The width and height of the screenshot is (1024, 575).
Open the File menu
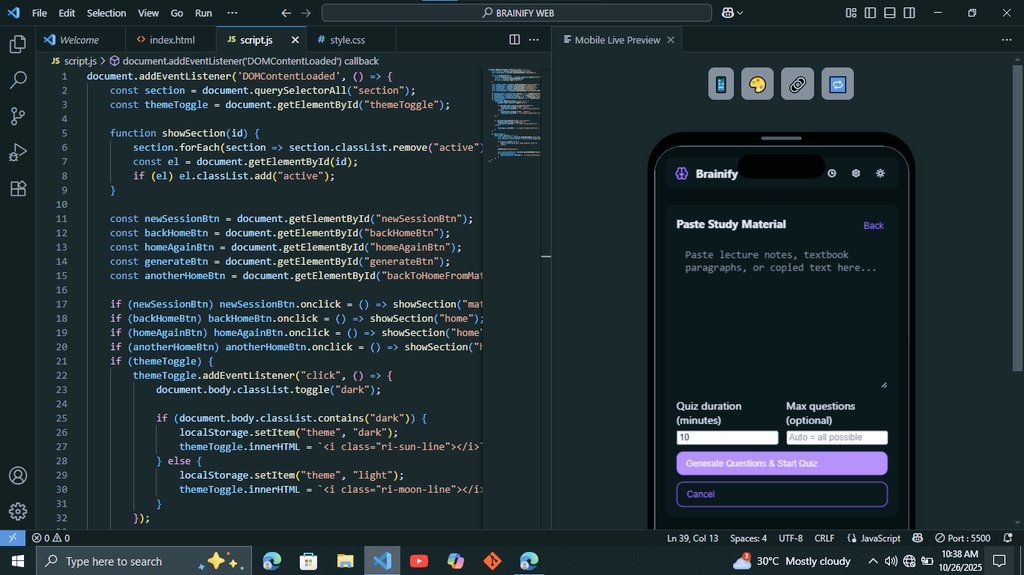pyautogui.click(x=39, y=12)
